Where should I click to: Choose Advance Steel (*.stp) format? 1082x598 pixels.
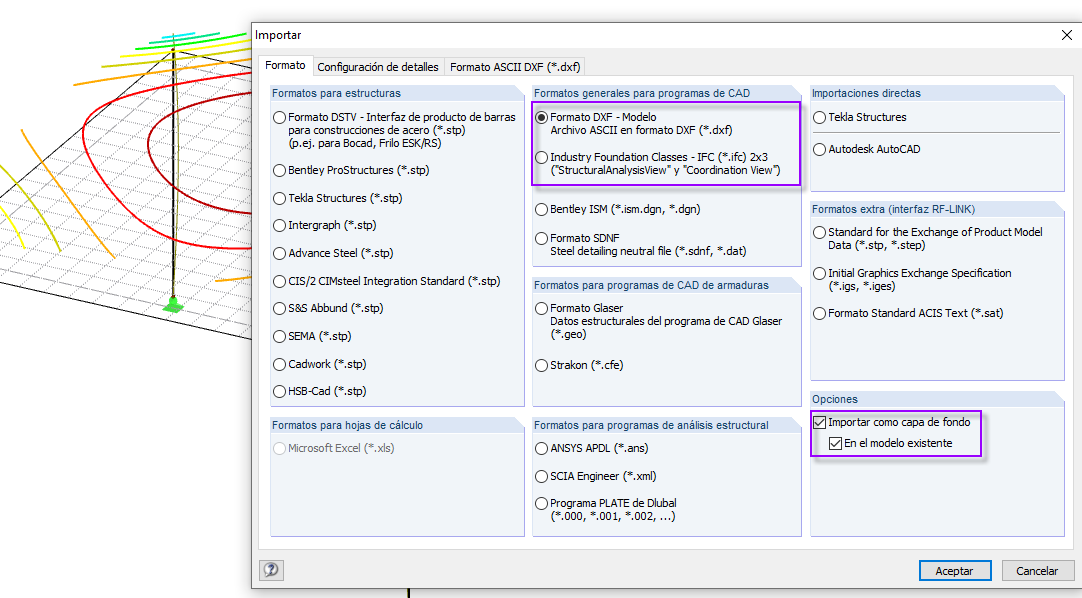pos(280,253)
